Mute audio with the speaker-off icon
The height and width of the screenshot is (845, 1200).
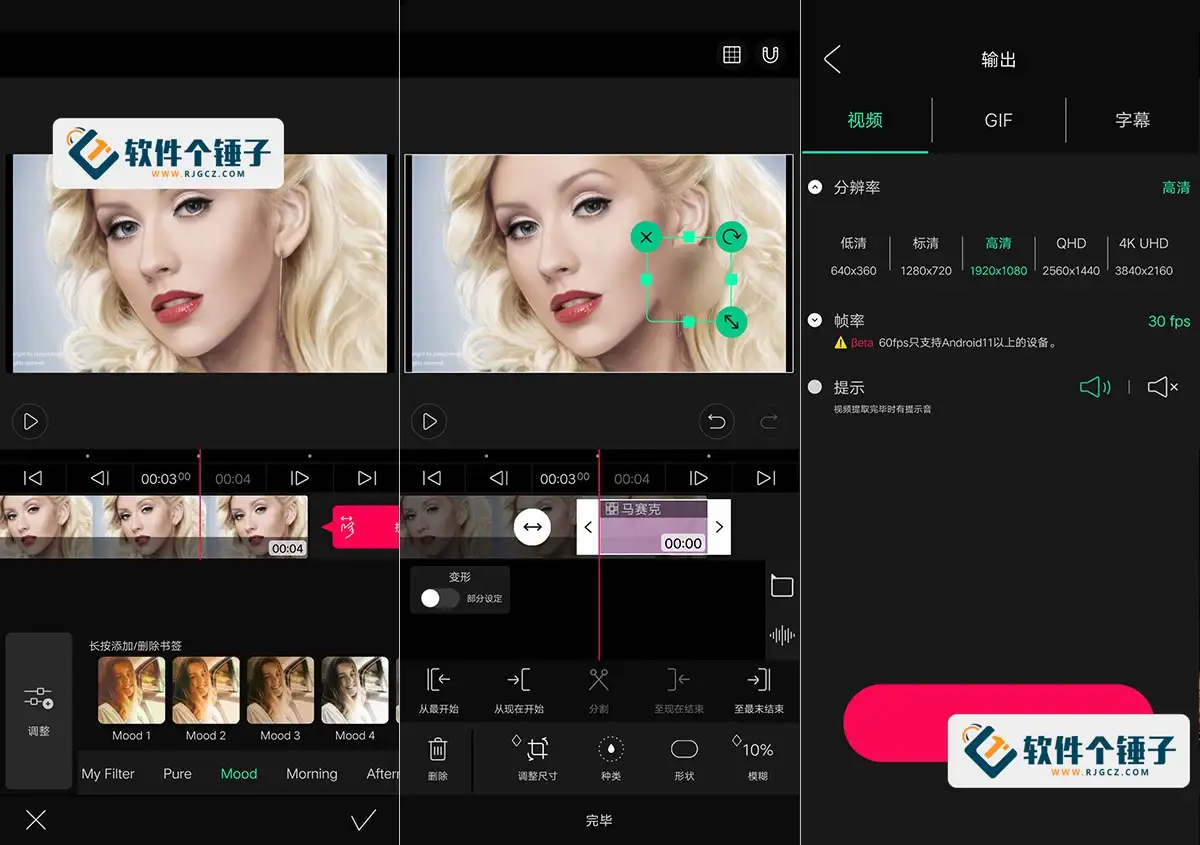click(1162, 387)
